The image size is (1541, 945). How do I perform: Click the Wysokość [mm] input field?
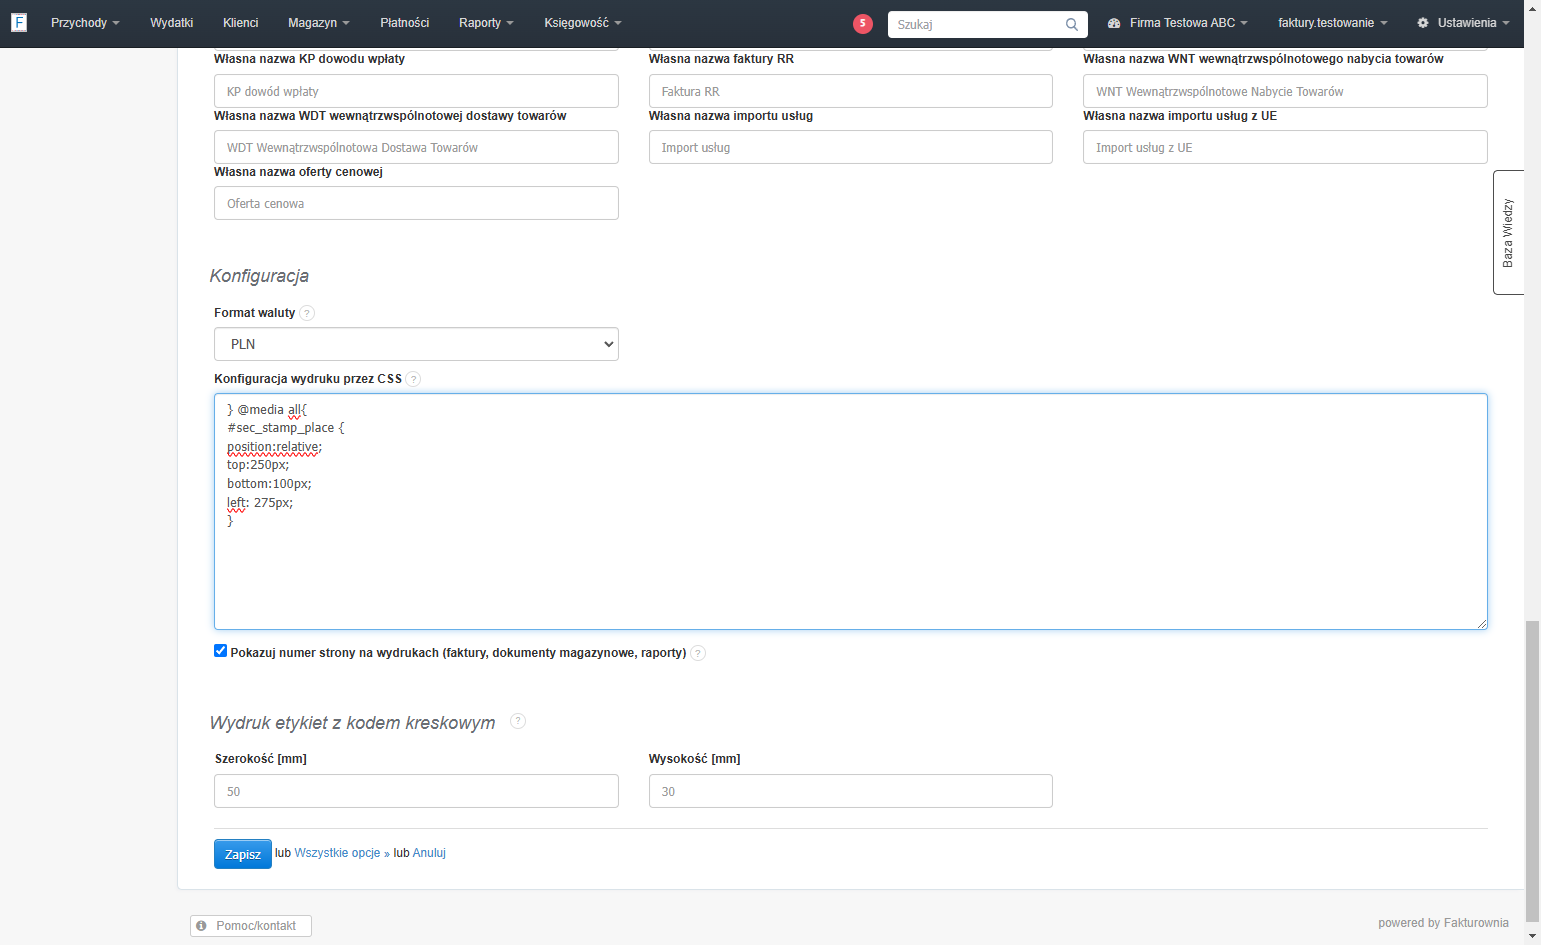tap(851, 791)
